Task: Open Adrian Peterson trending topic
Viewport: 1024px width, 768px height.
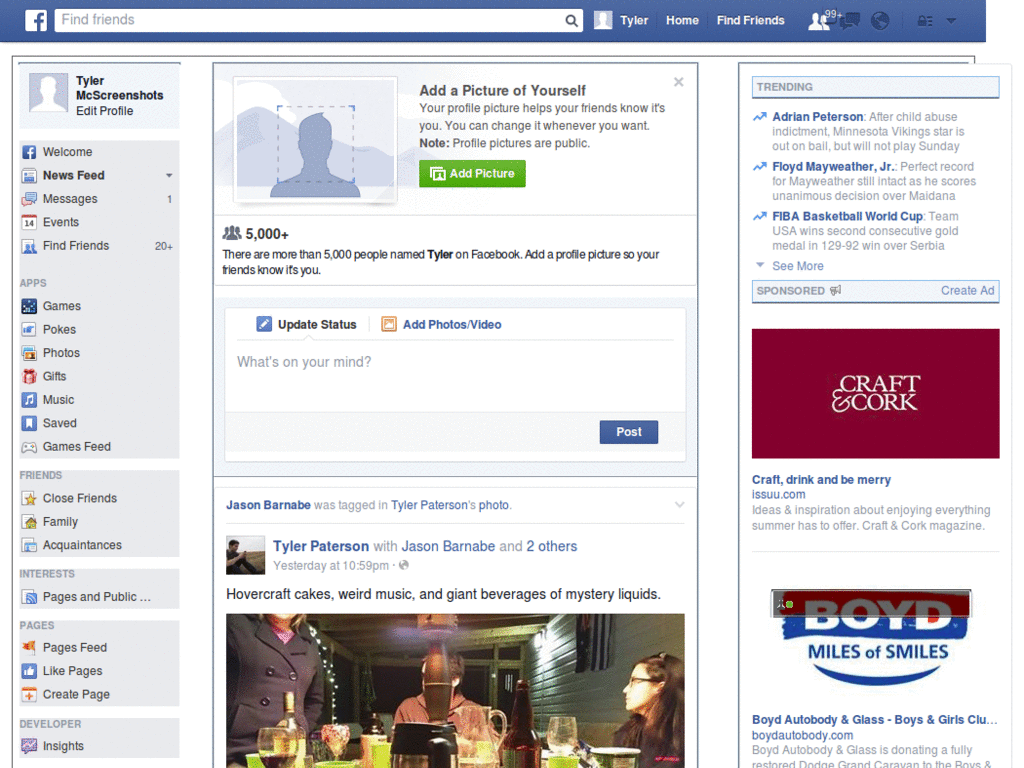Action: tap(817, 117)
